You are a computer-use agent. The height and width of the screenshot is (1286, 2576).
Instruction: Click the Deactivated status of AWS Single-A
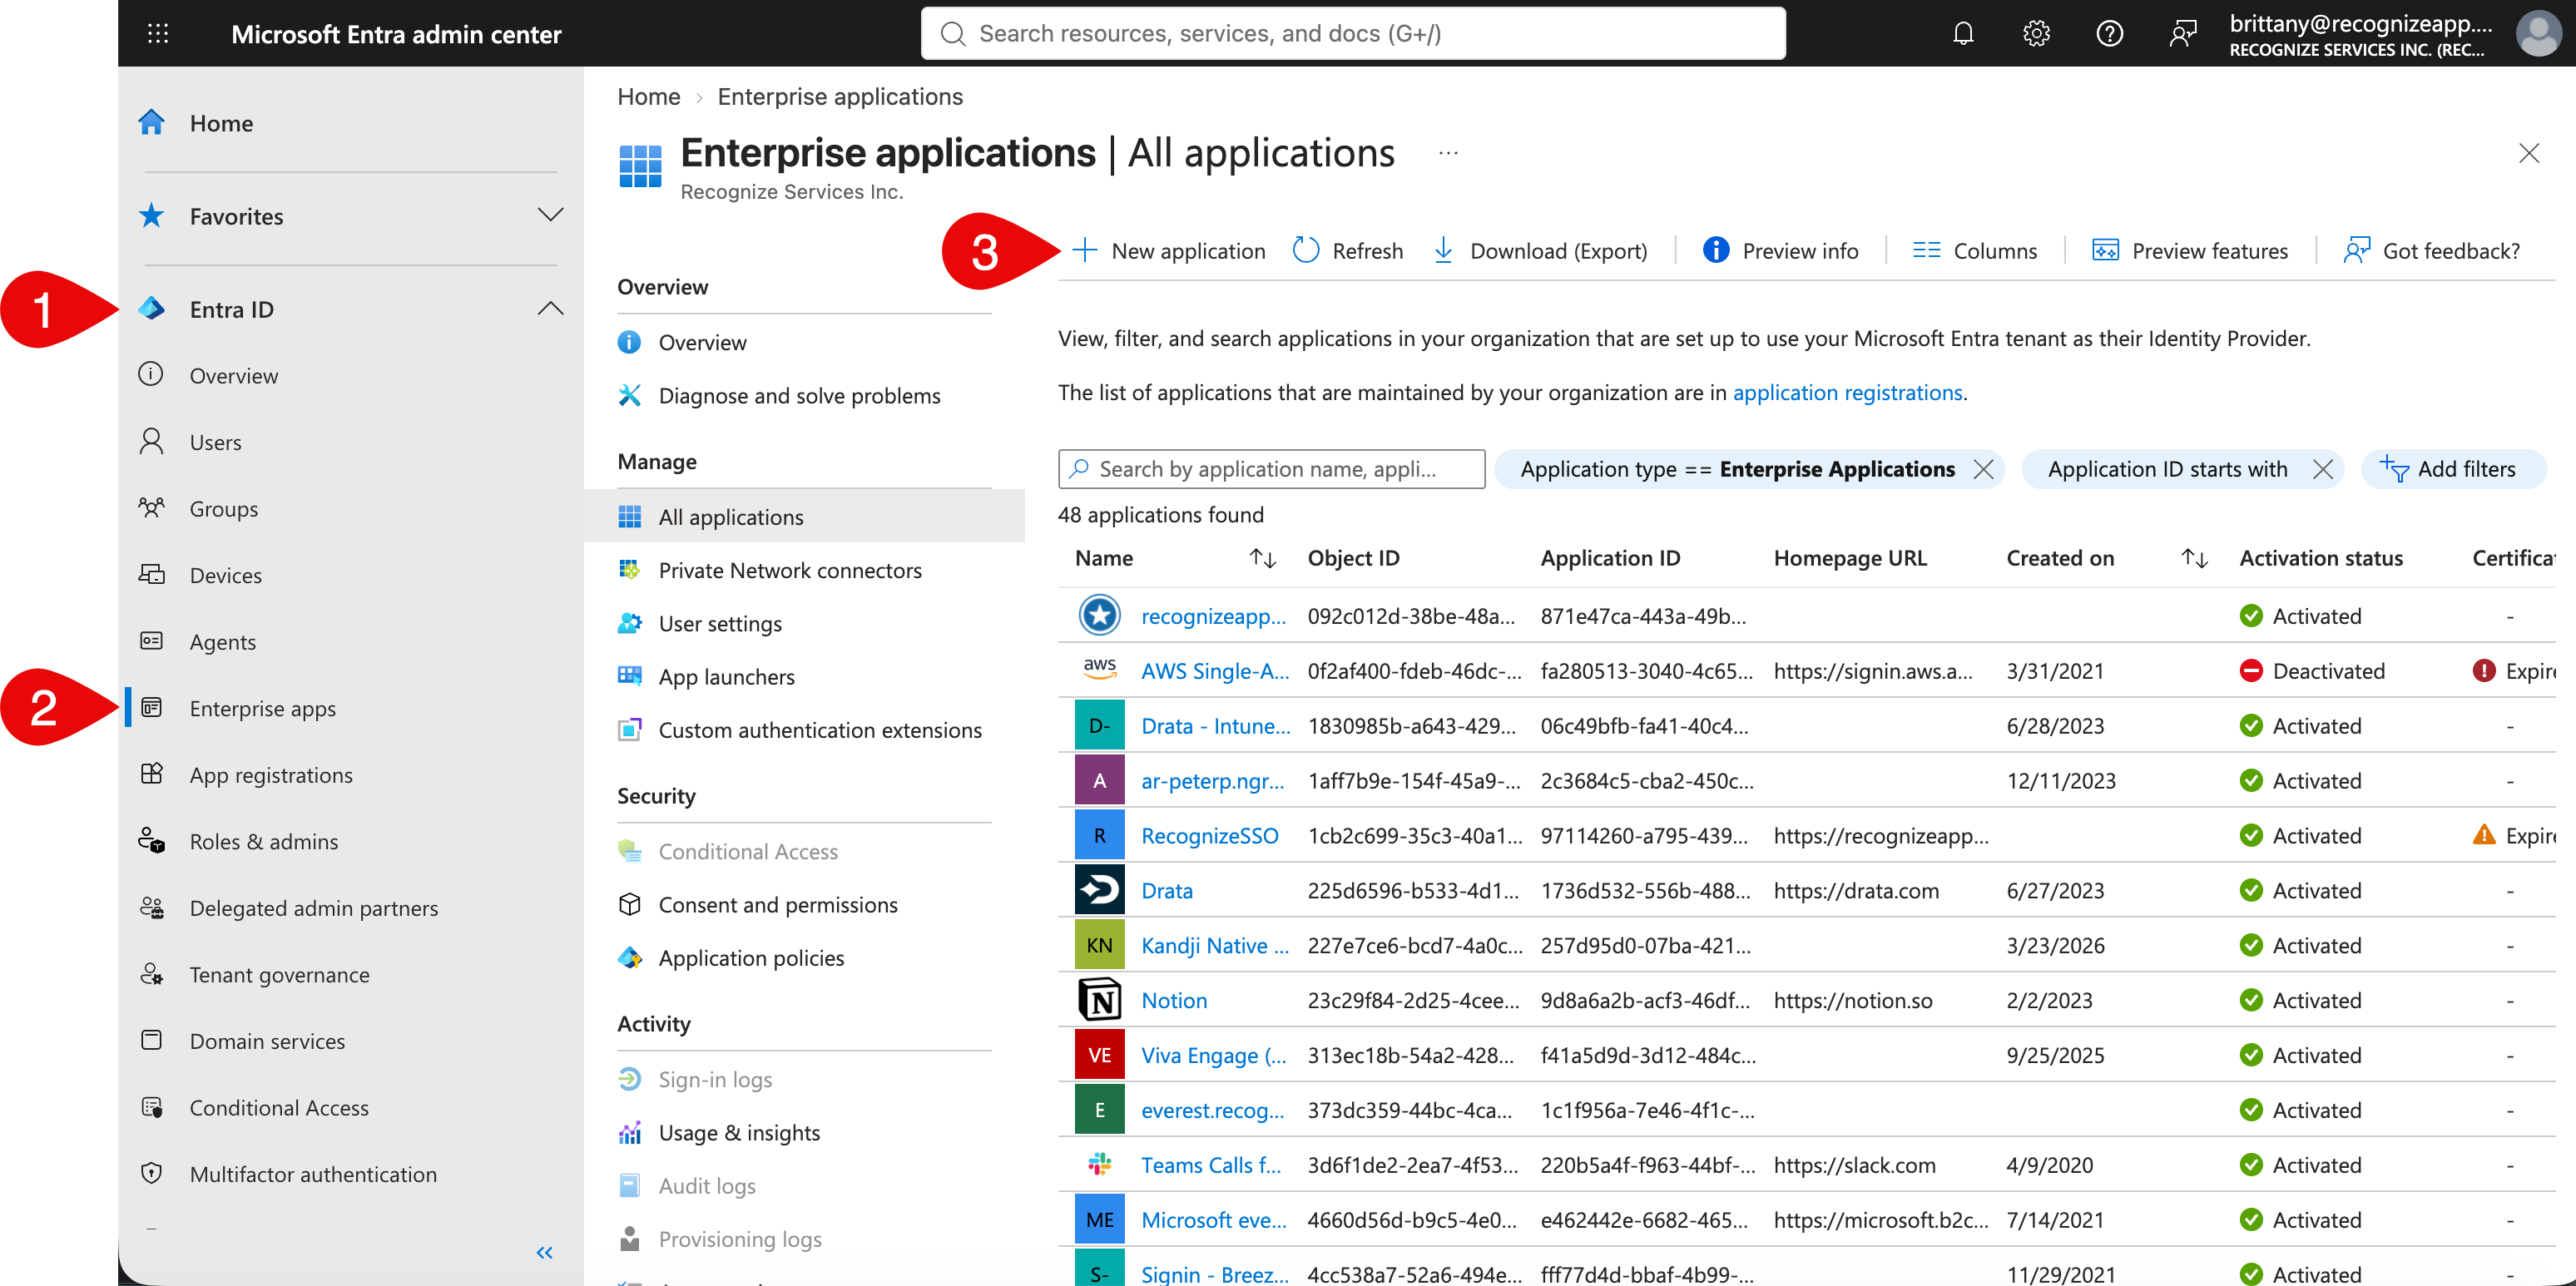pos(2311,670)
